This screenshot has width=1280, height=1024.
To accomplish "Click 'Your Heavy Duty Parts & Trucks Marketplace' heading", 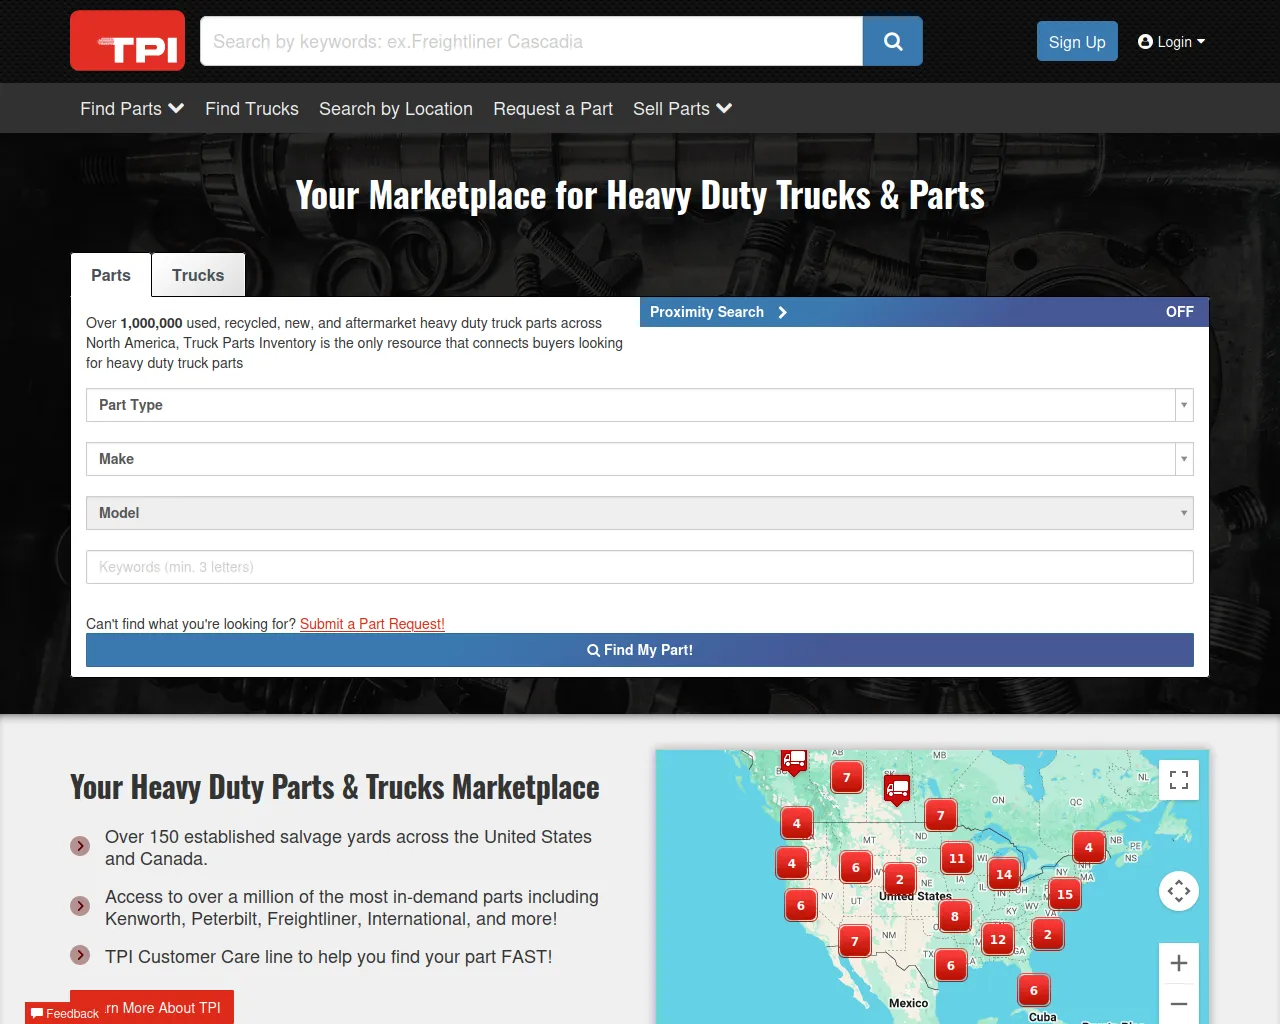I will click(x=335, y=787).
